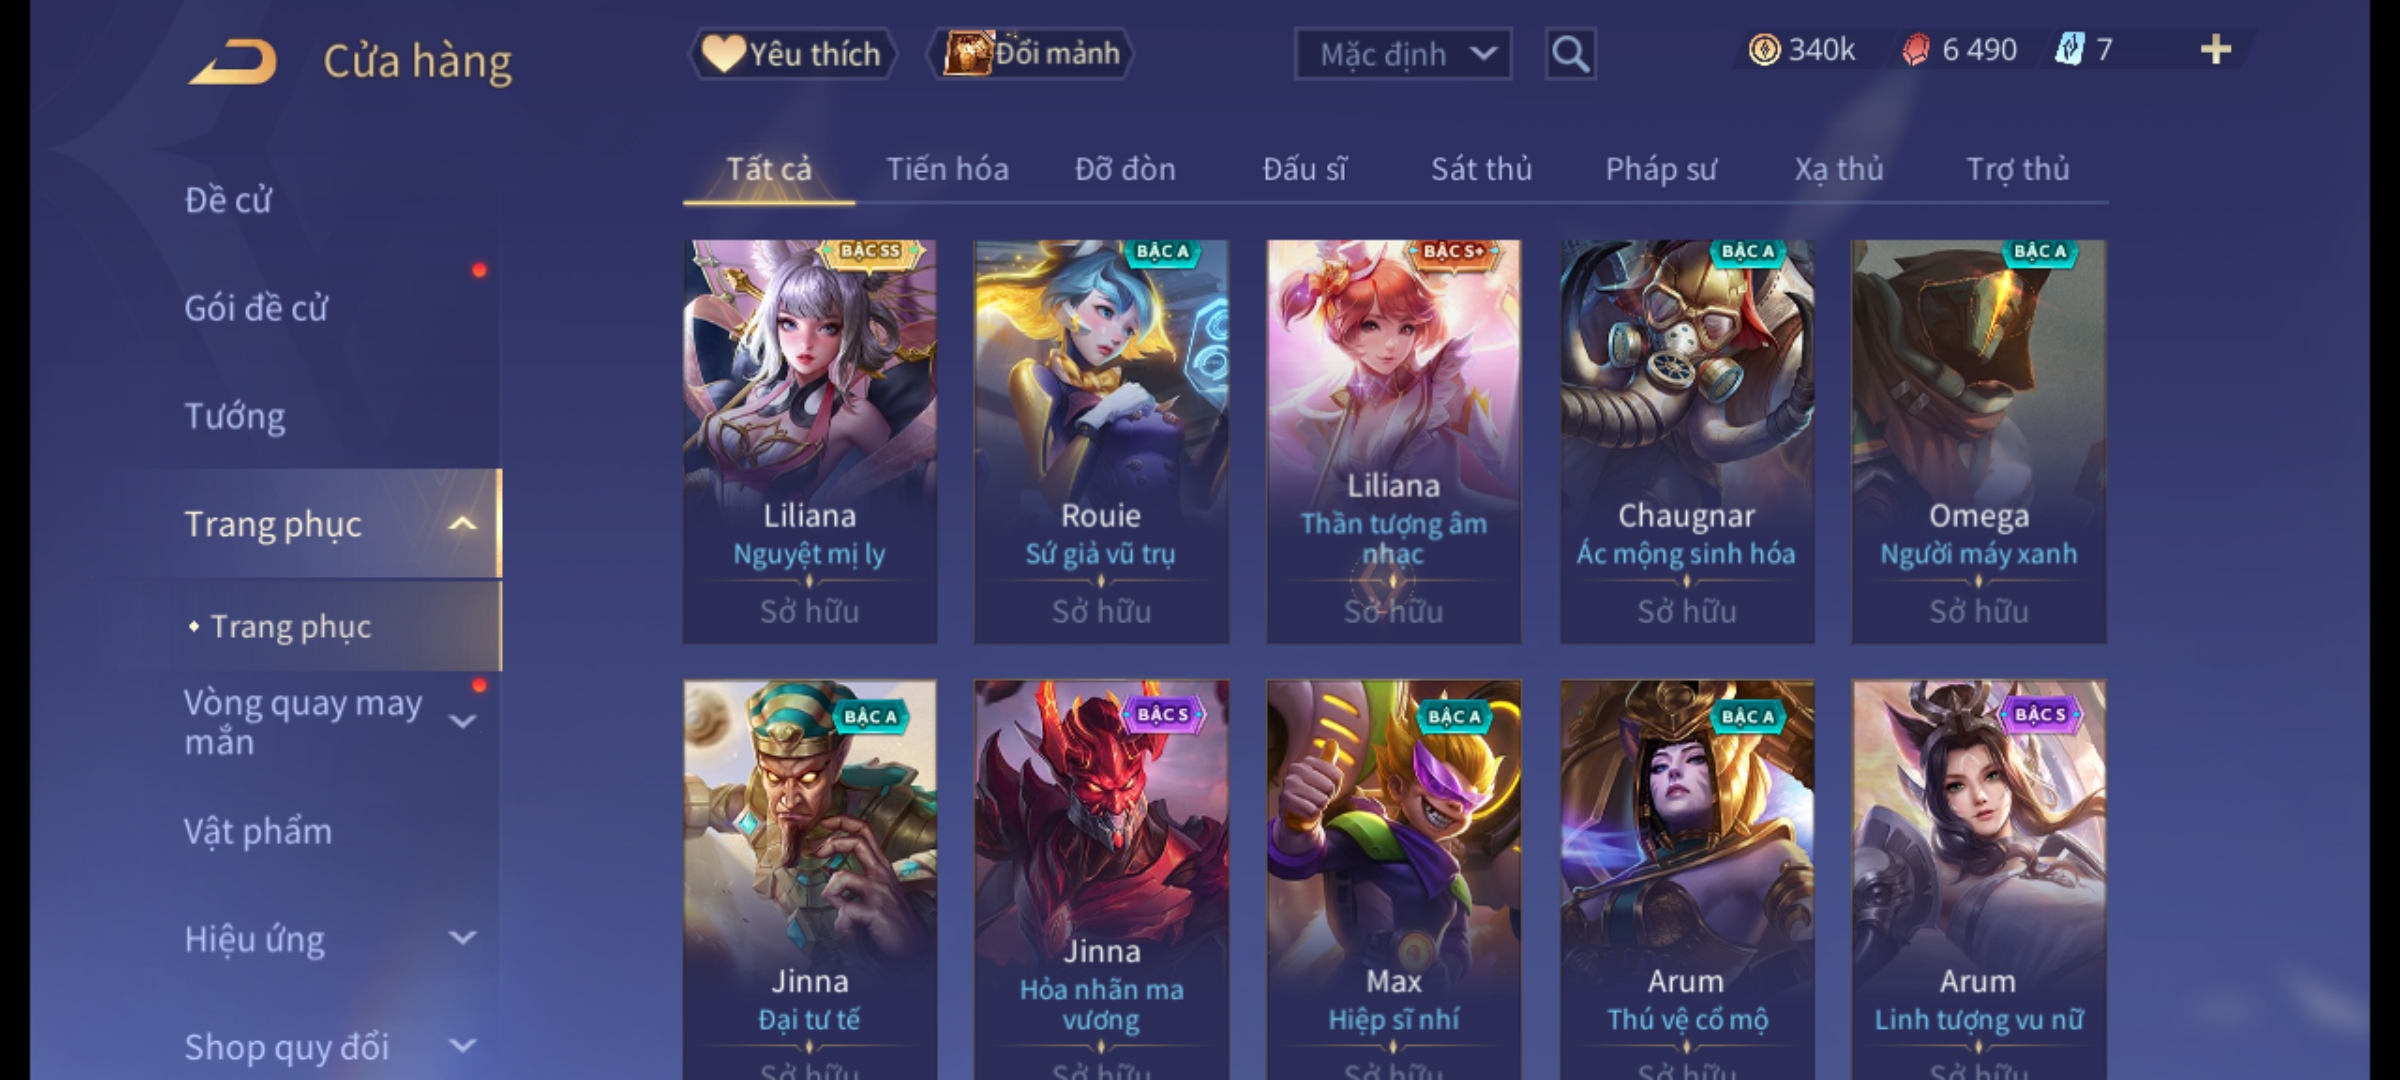Open Gói đề cử sidebar entry
This screenshot has height=1080, width=2400.
[x=256, y=308]
